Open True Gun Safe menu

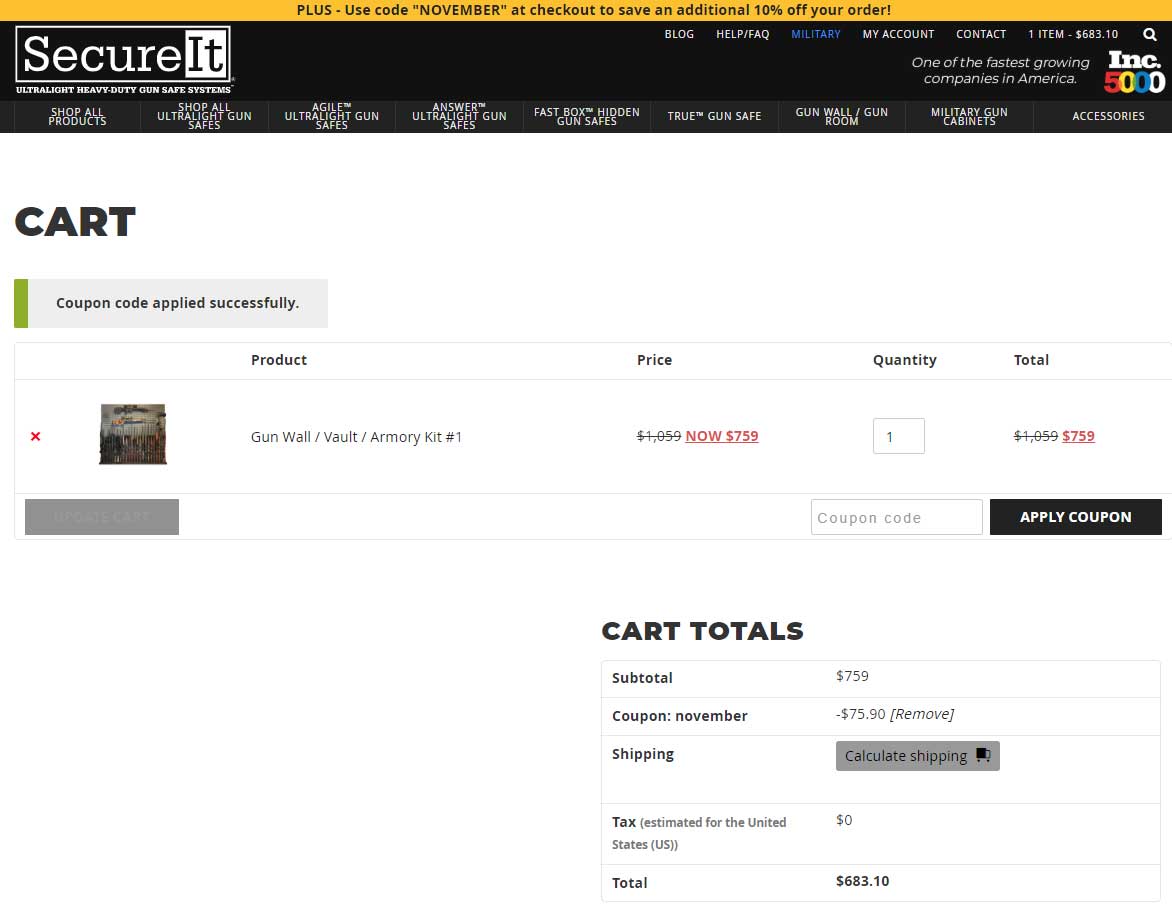pyautogui.click(x=714, y=117)
